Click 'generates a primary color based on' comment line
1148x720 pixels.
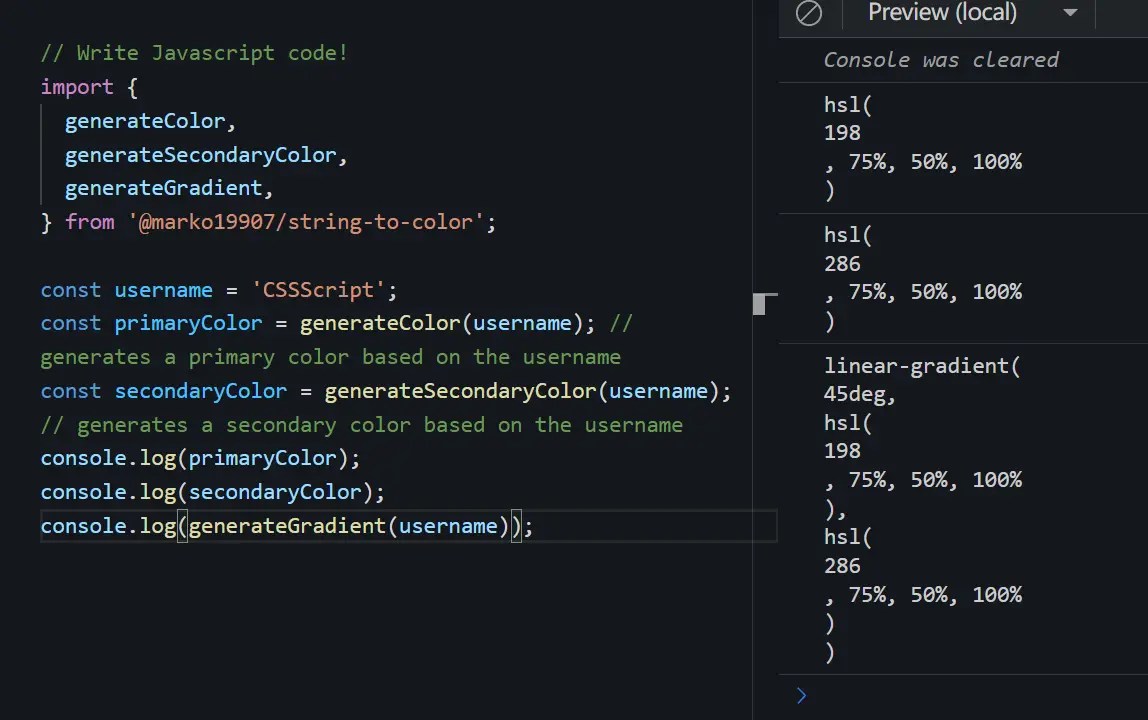pos(330,357)
